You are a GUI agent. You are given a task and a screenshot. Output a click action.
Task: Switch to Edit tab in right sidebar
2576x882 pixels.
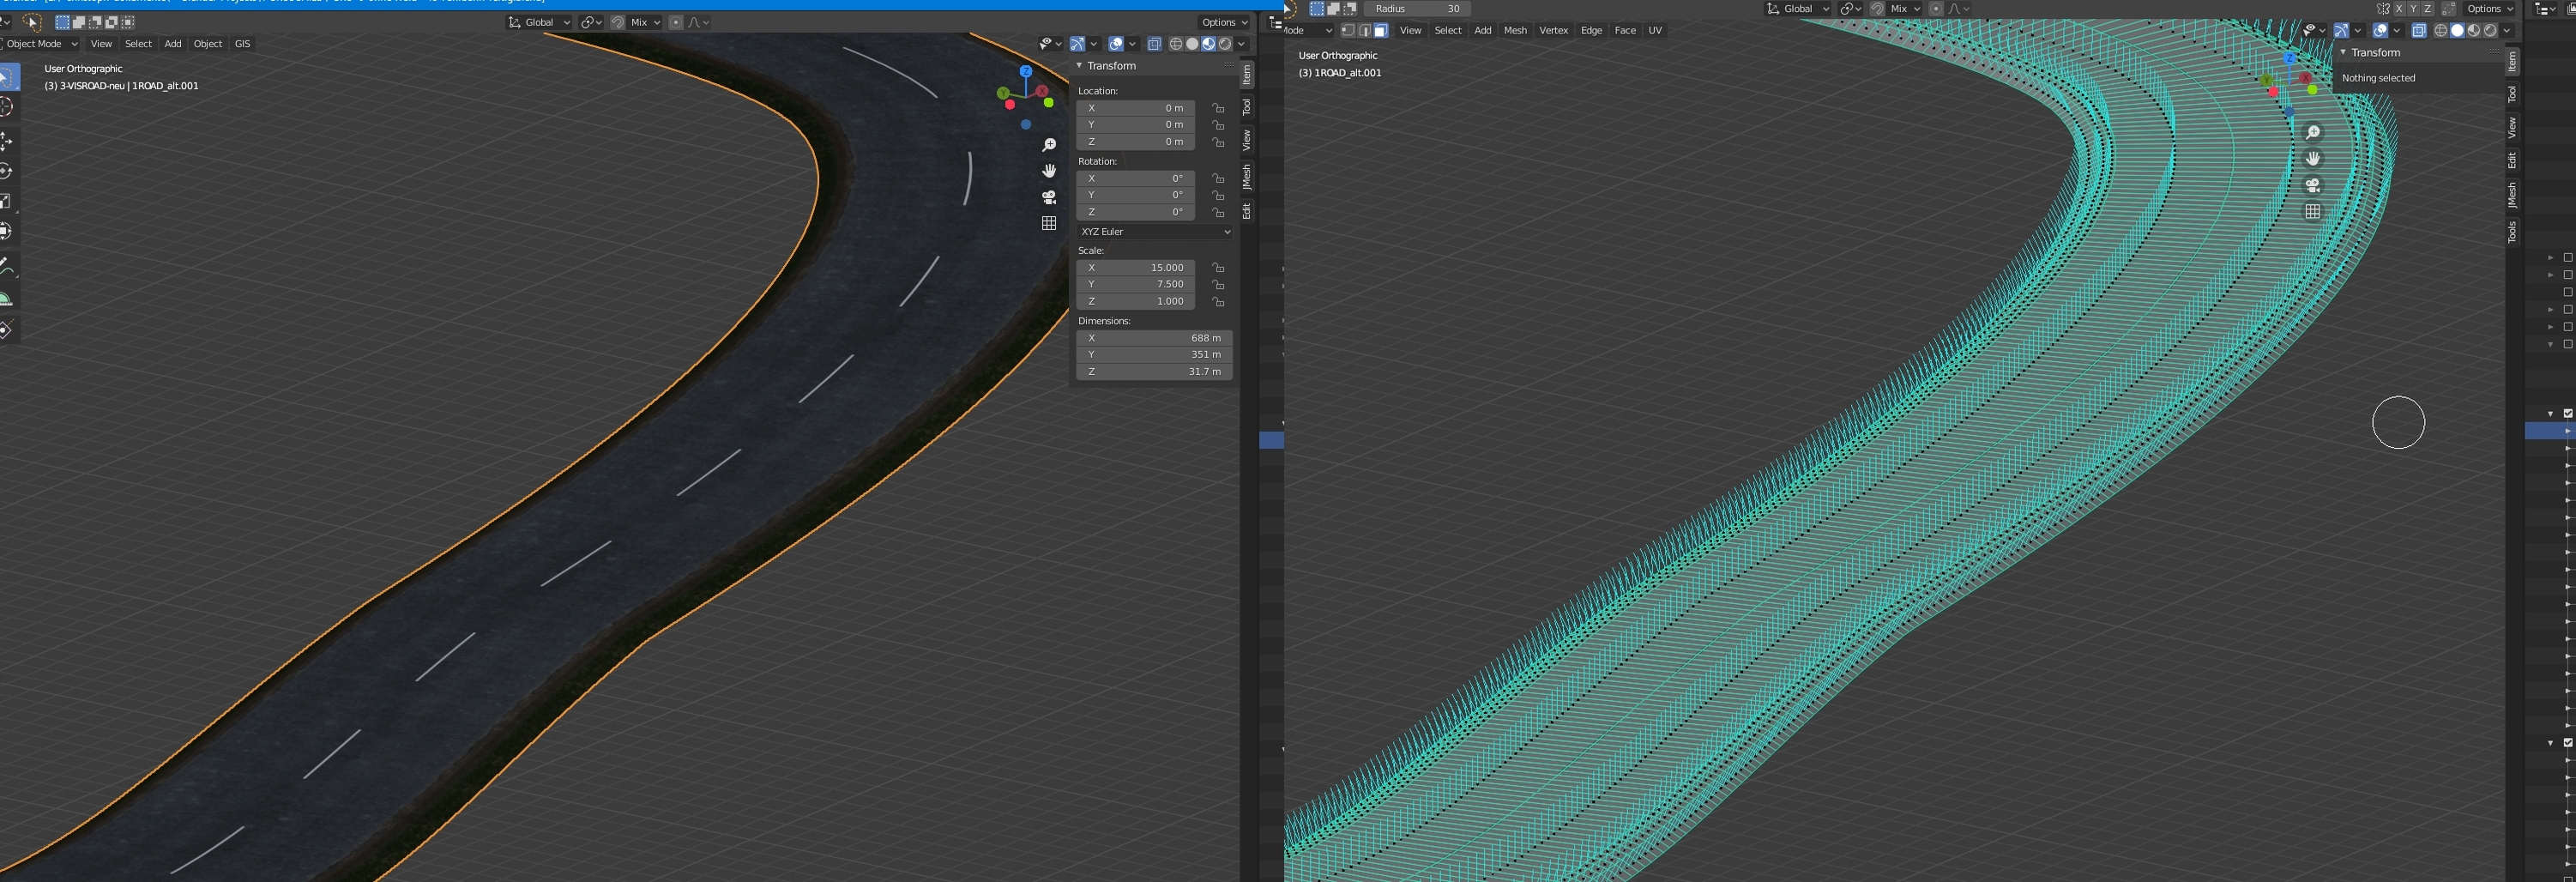click(2511, 160)
